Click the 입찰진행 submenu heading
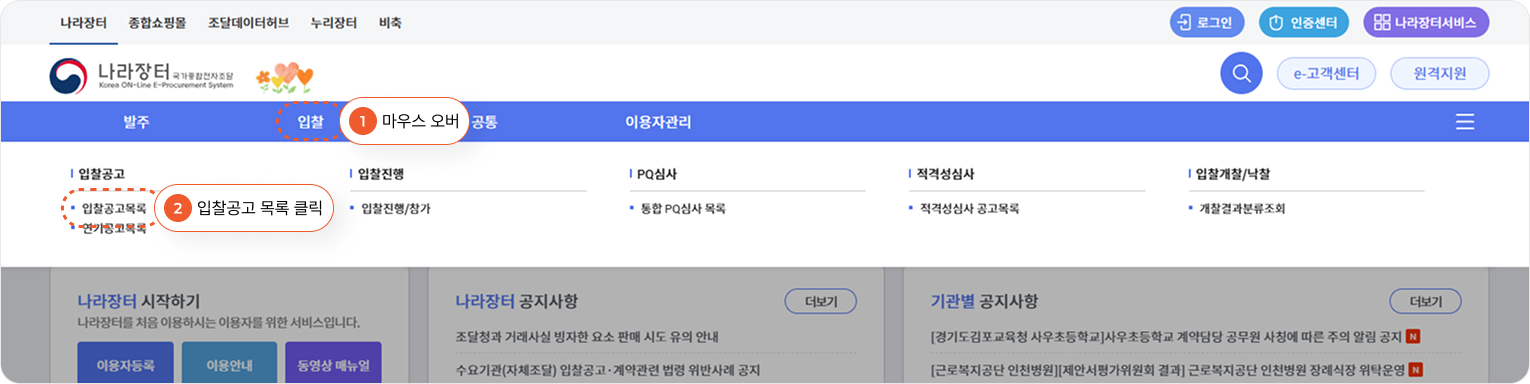 [380, 173]
